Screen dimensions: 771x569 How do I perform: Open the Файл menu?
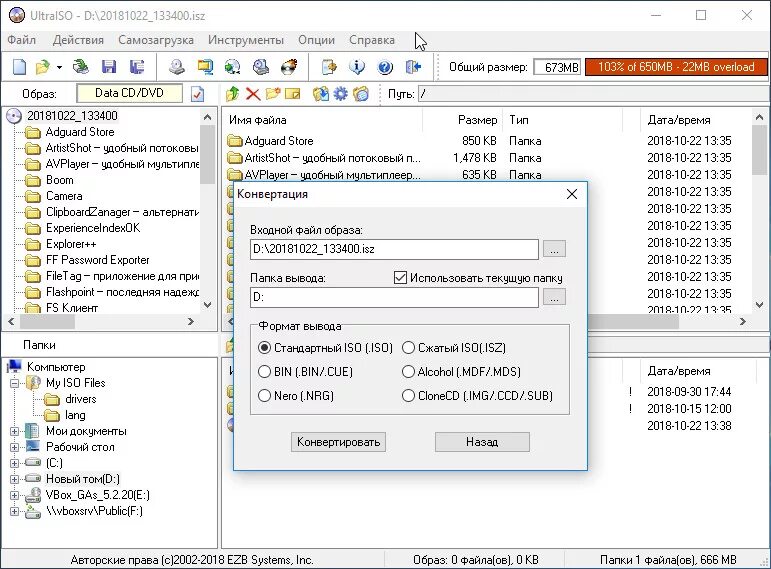point(22,40)
